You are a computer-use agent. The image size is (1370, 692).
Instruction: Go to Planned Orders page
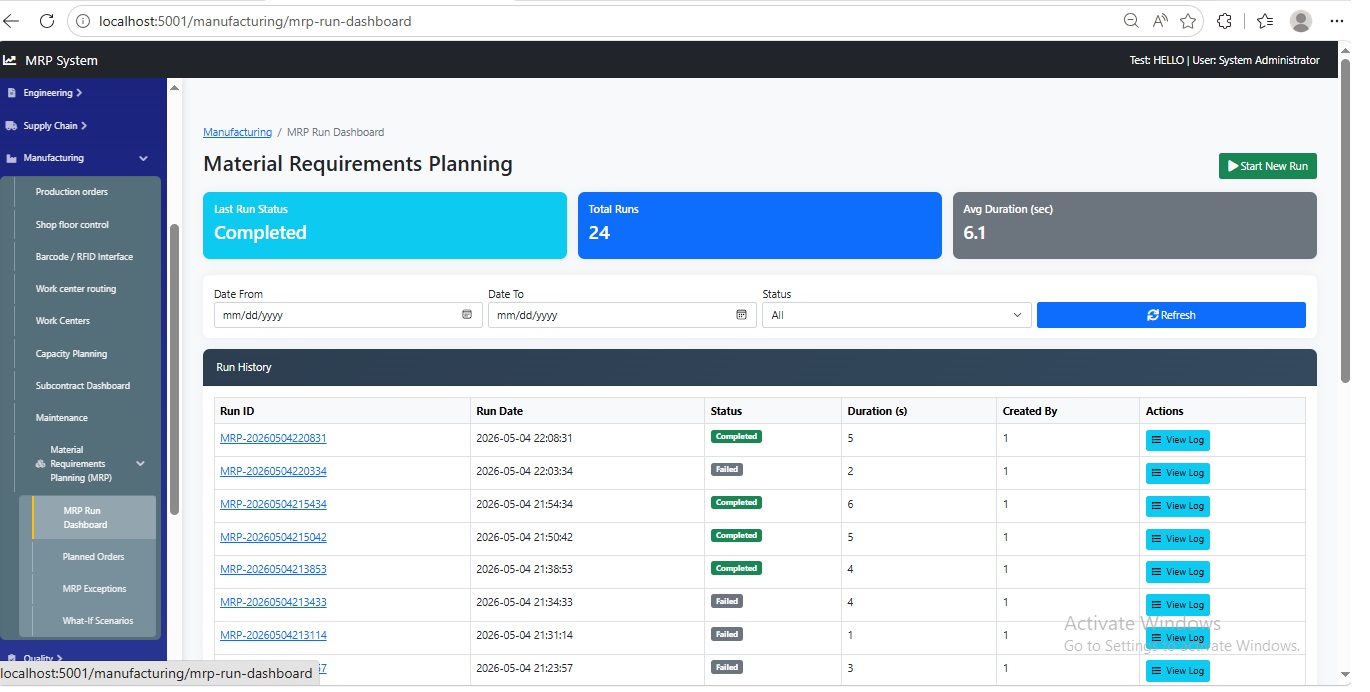94,557
